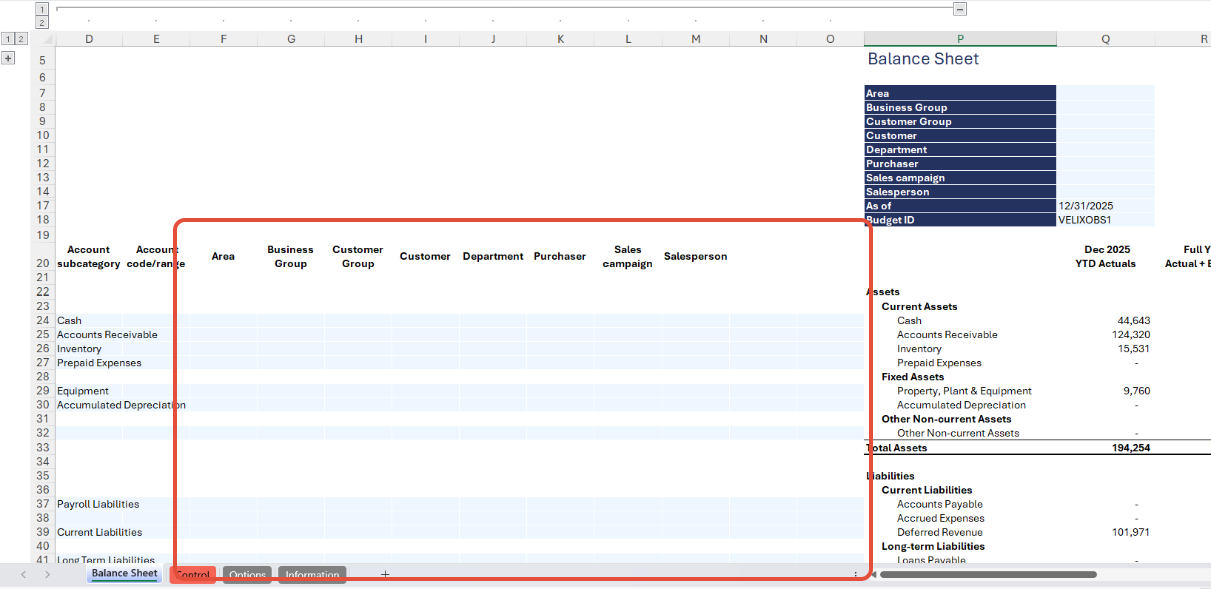Image resolution: width=1211 pixels, height=589 pixels.
Task: Click the empty Area filter value cell
Action: pos(1105,93)
